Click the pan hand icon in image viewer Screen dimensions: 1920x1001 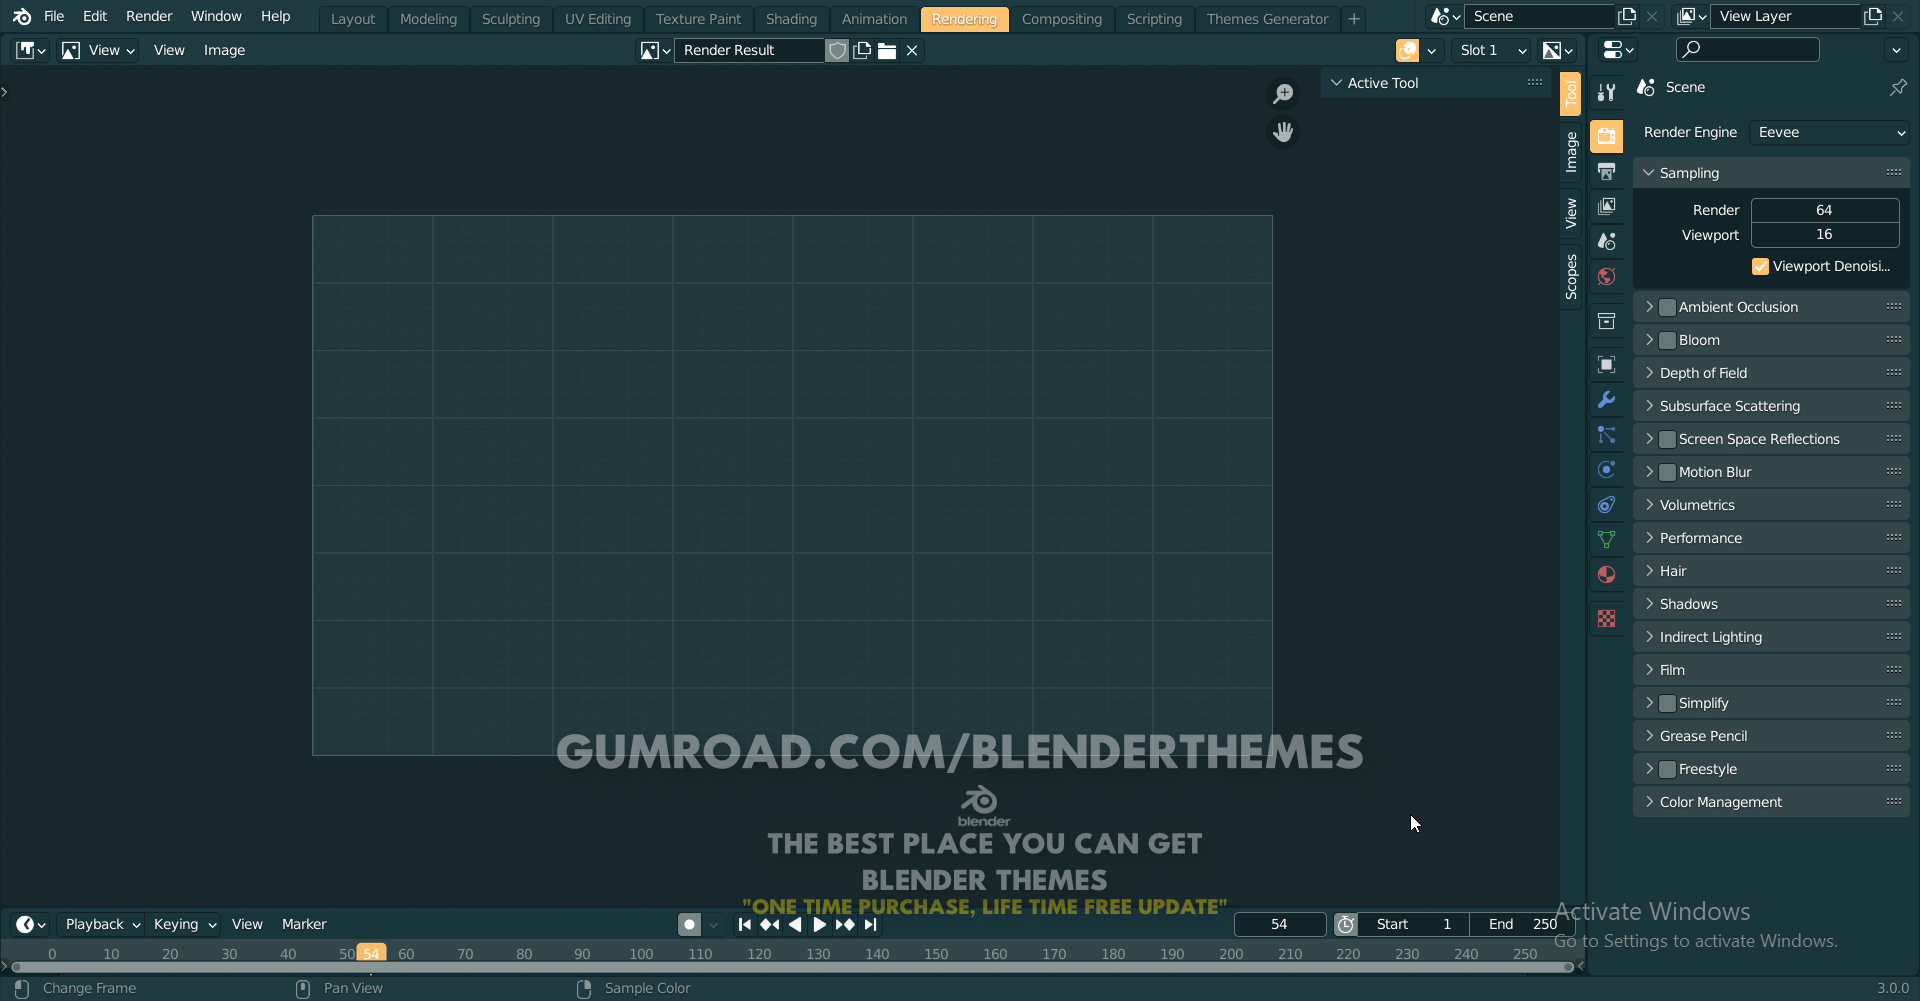1283,131
